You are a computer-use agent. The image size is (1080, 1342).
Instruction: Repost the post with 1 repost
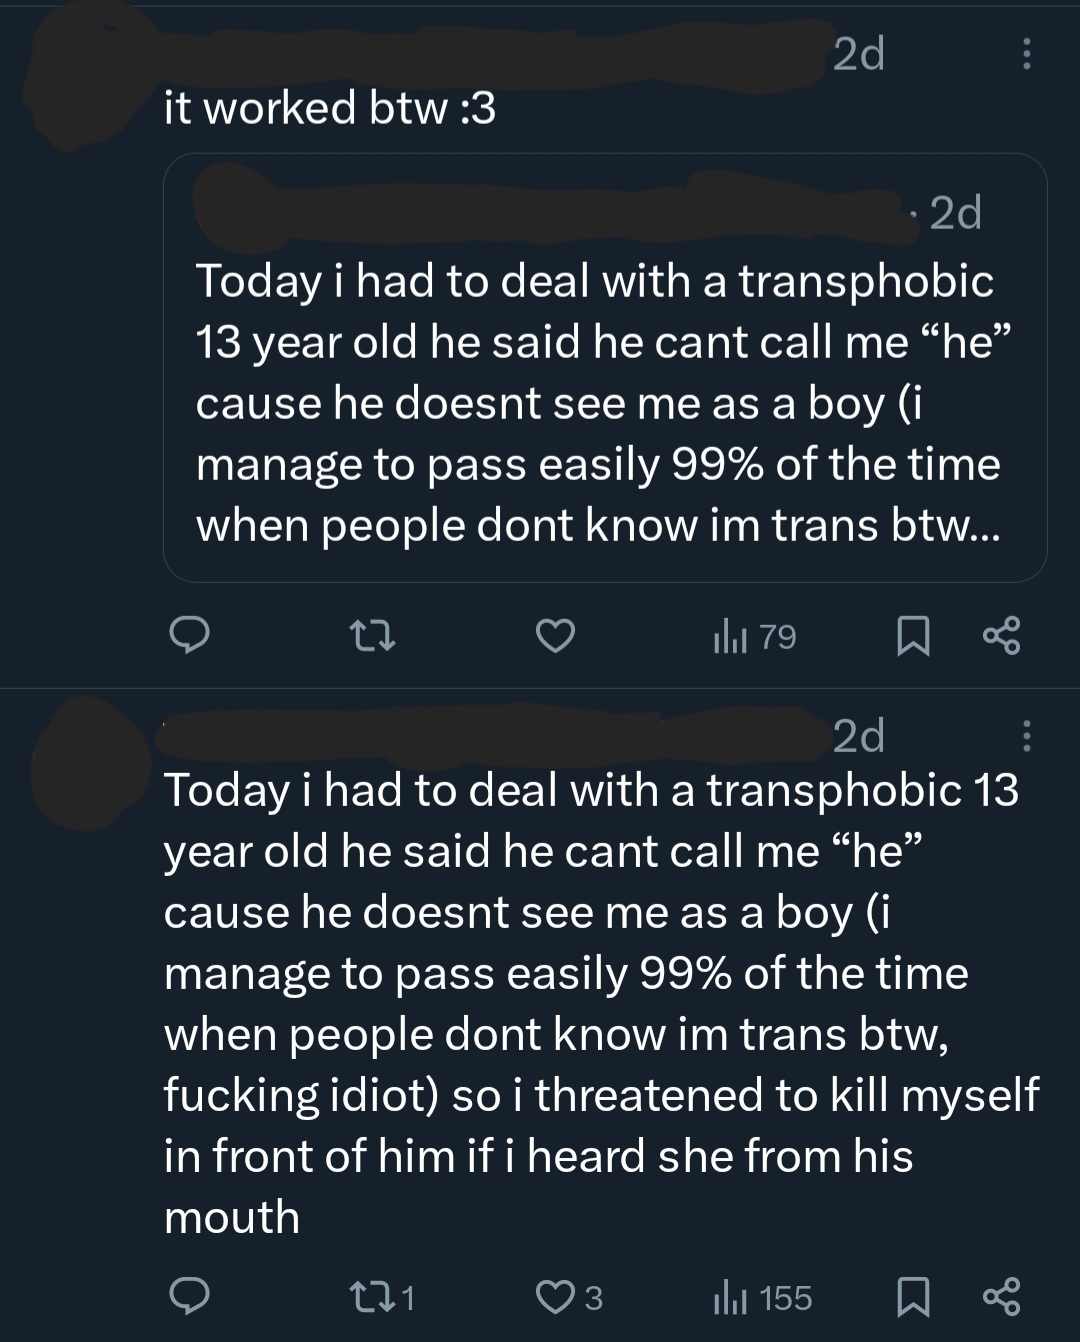coord(384,1297)
